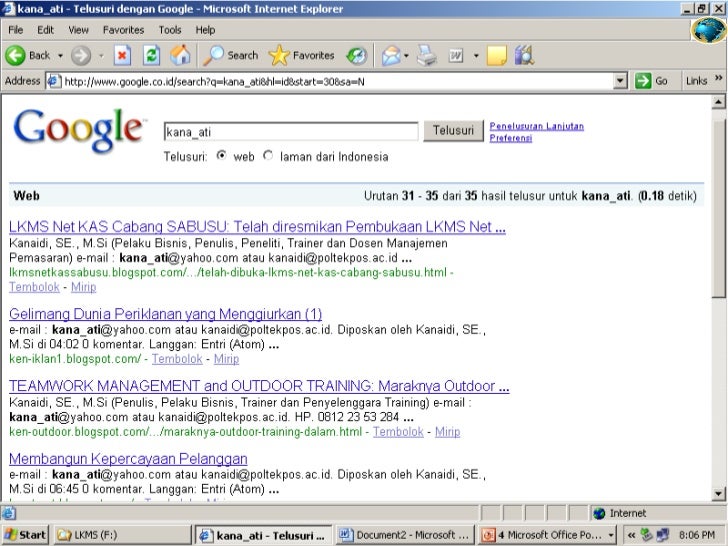Open the Favorites menu
Image resolution: width=728 pixels, height=546 pixels.
pyautogui.click(x=124, y=30)
